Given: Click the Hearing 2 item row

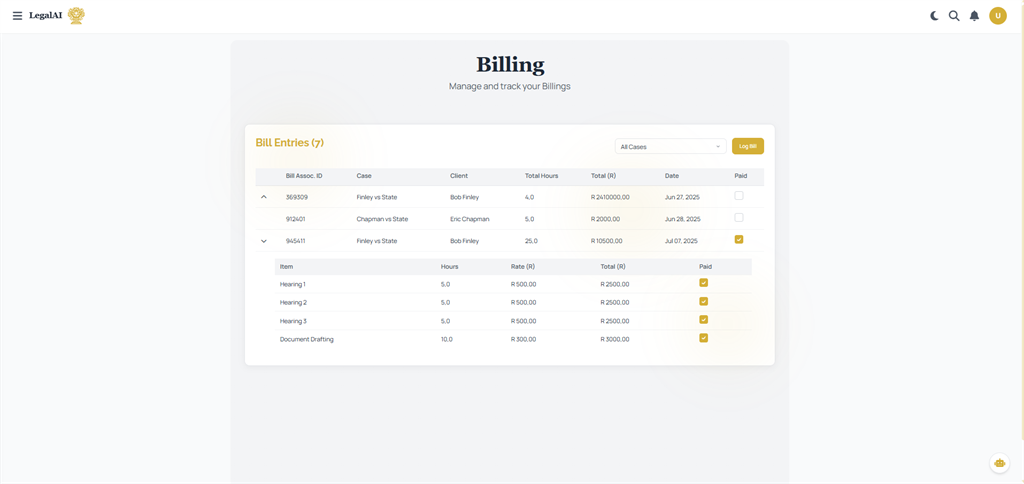Looking at the screenshot, I should pyautogui.click(x=293, y=302).
